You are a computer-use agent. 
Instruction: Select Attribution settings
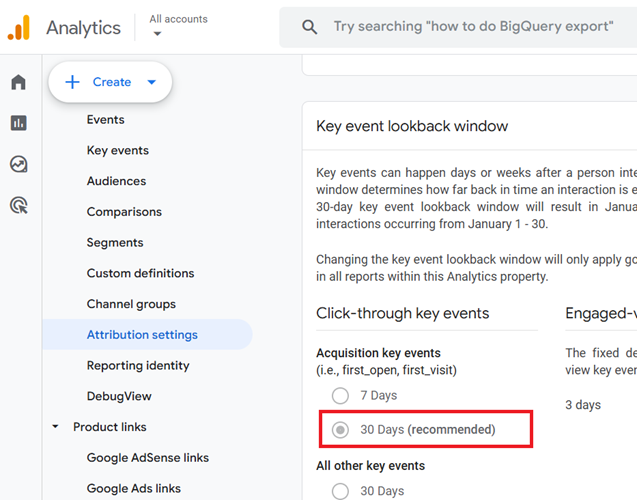[x=147, y=334]
